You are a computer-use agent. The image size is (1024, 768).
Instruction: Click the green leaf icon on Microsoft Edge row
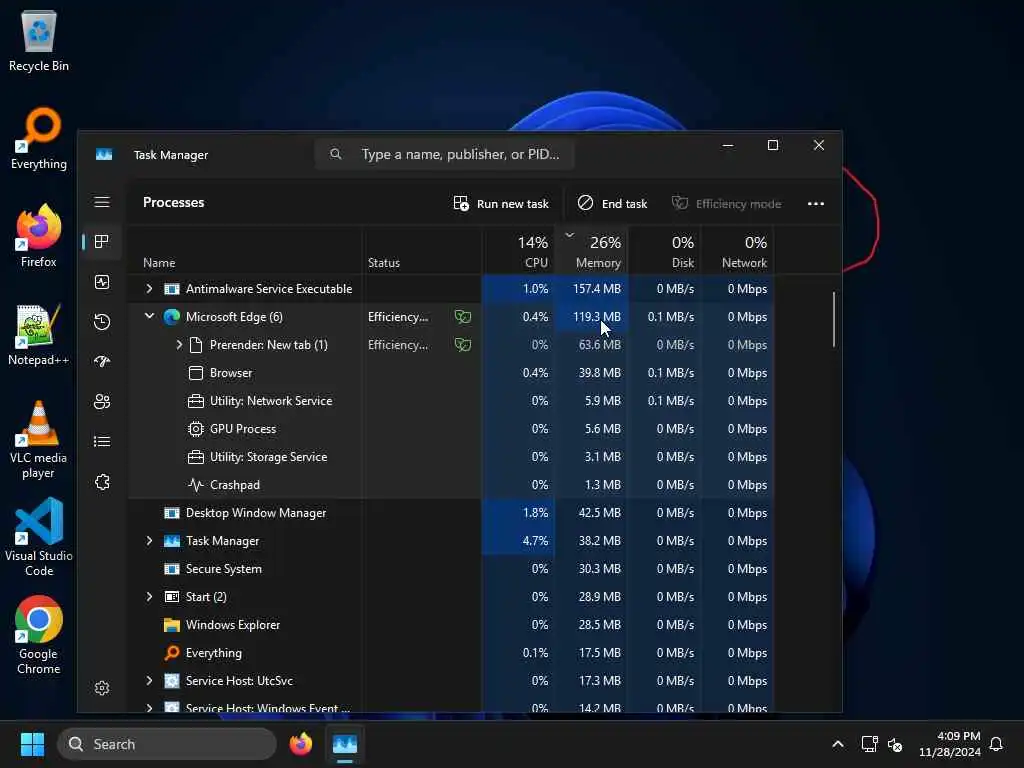click(x=463, y=317)
